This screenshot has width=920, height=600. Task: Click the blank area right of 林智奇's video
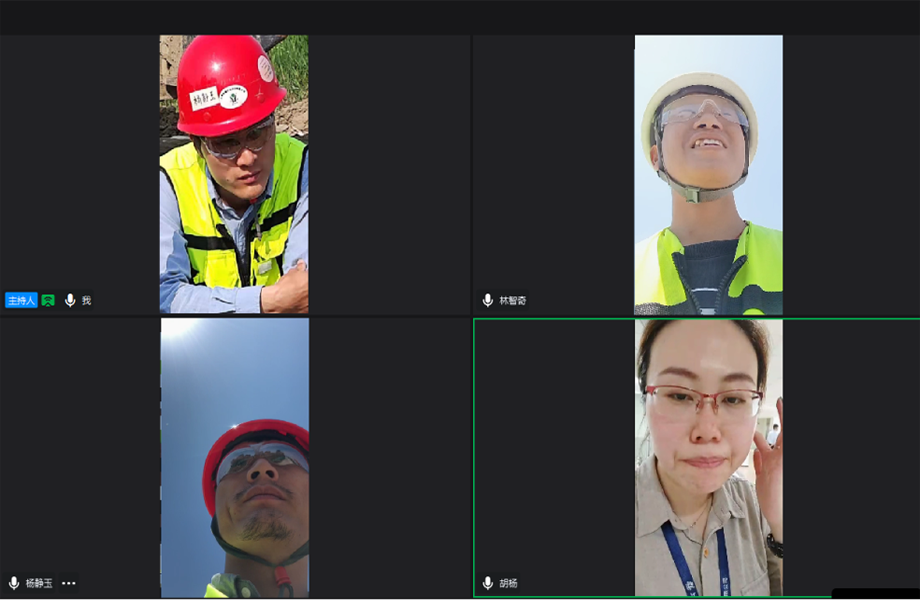tap(850, 175)
